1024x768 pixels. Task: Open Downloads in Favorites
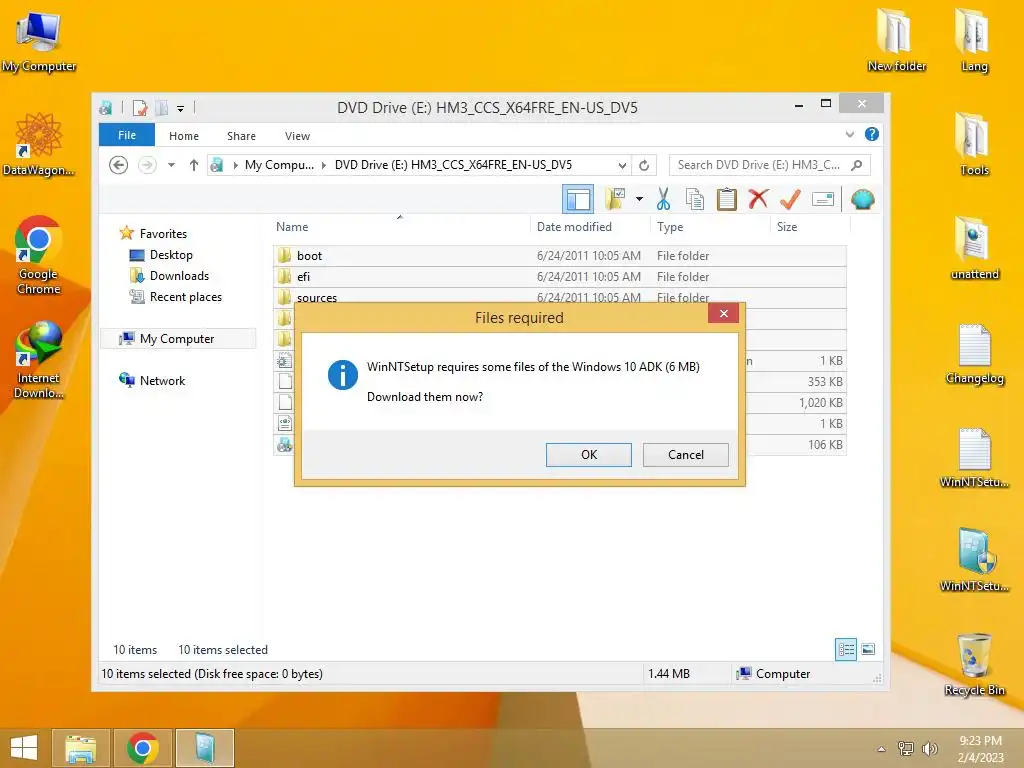pyautogui.click(x=179, y=276)
